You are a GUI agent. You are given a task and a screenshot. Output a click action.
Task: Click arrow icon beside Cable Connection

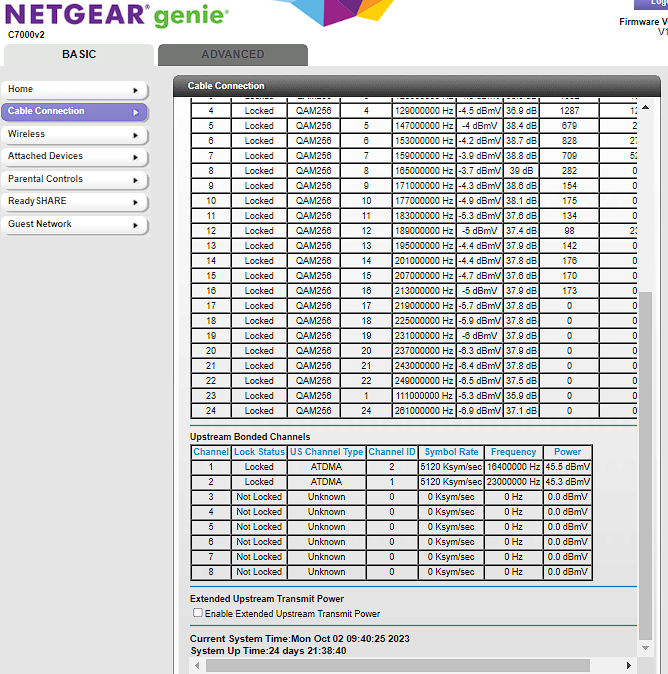(x=135, y=112)
